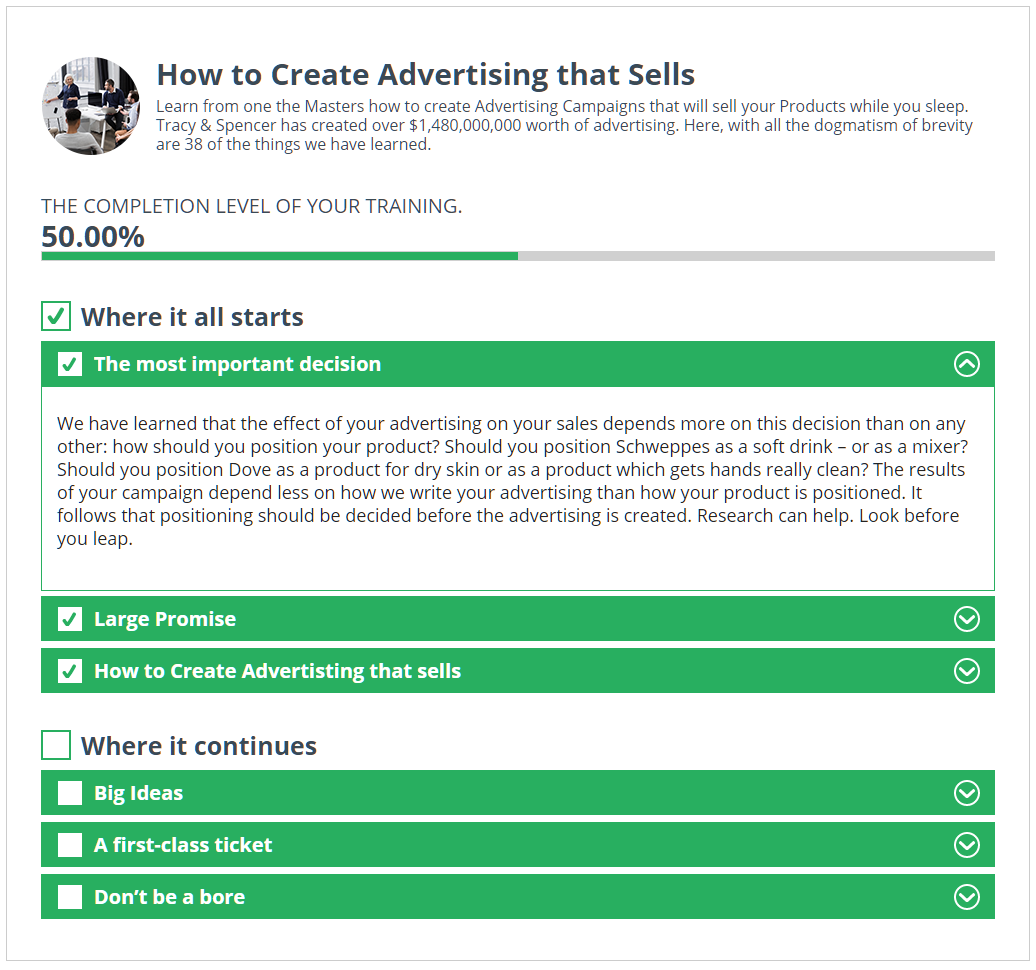Expand 'How to Create Advertisting that sells' chevron

[966, 671]
